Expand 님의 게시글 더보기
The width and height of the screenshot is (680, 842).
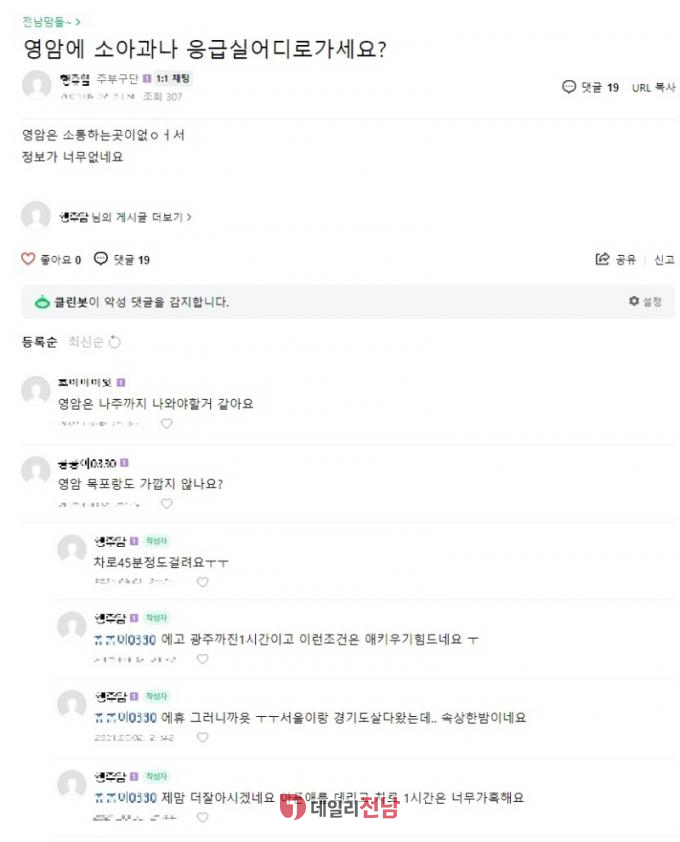pyautogui.click(x=140, y=216)
